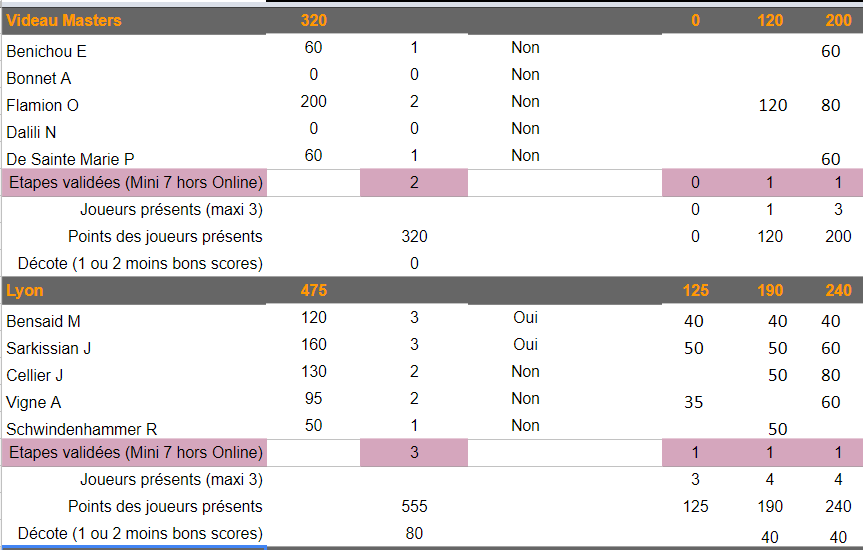Click Videau Points des joueurs présents 320
Image resolution: width=863 pixels, height=550 pixels.
click(x=414, y=237)
